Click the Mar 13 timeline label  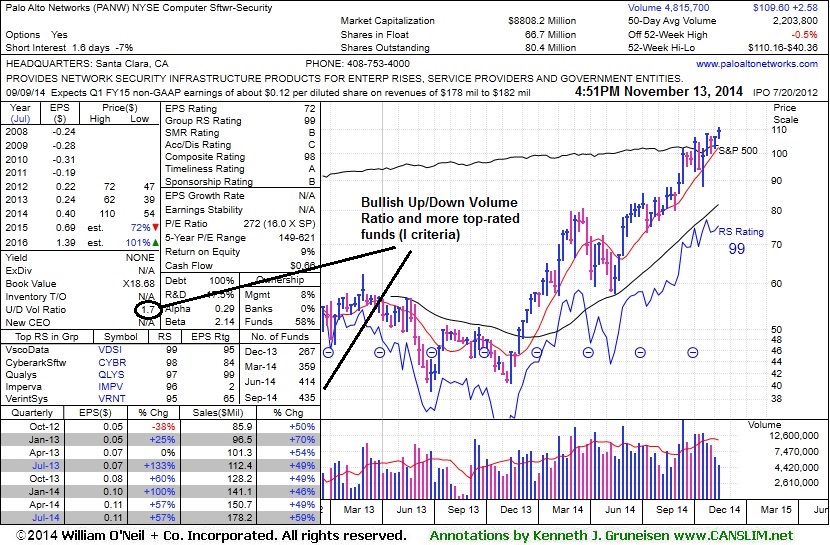tap(358, 510)
